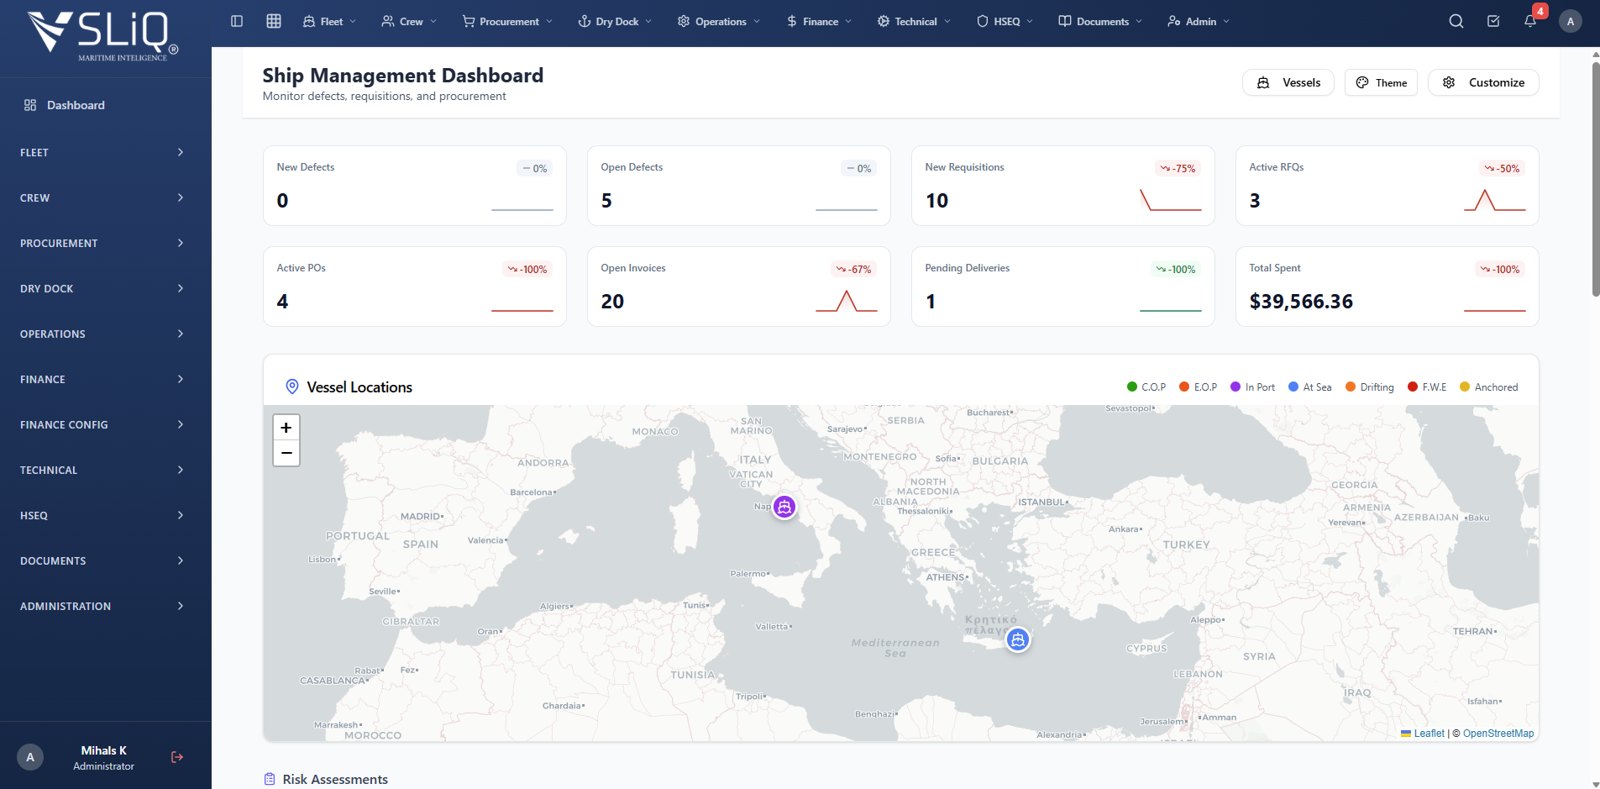Open the Active RFQs card
1600x789 pixels.
click(1387, 186)
